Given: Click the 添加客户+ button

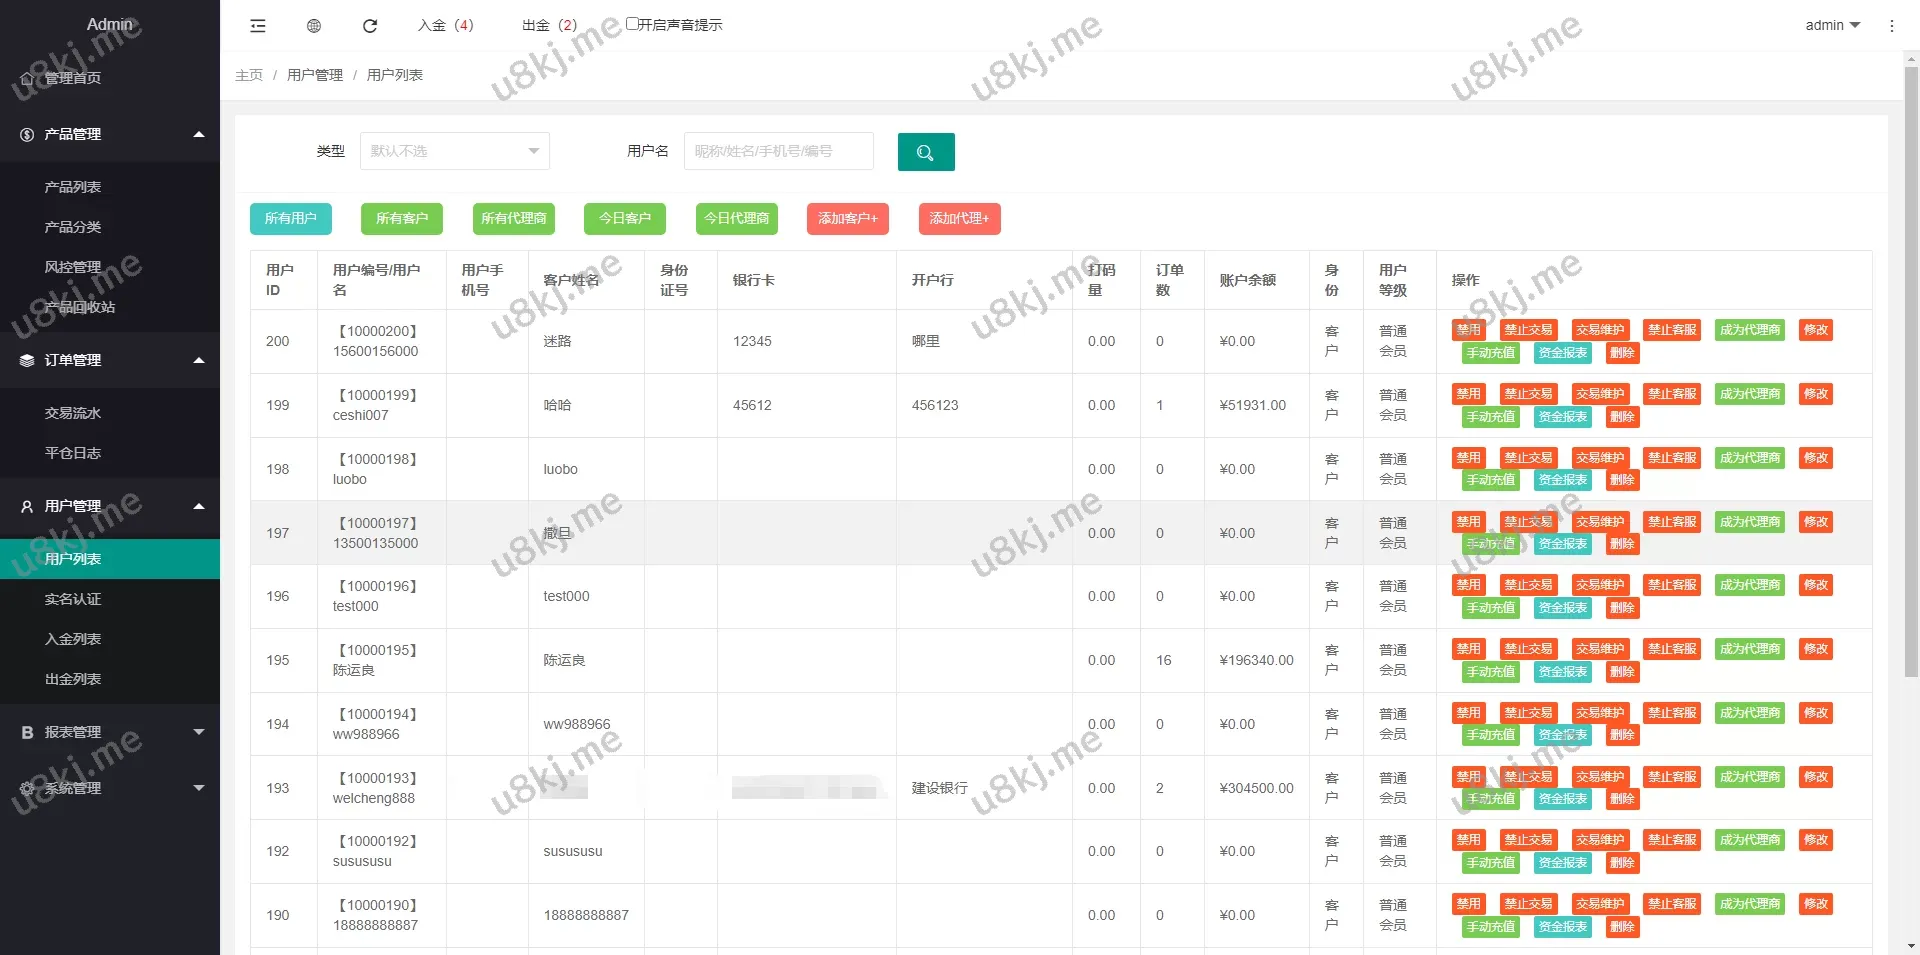Looking at the screenshot, I should pos(847,219).
